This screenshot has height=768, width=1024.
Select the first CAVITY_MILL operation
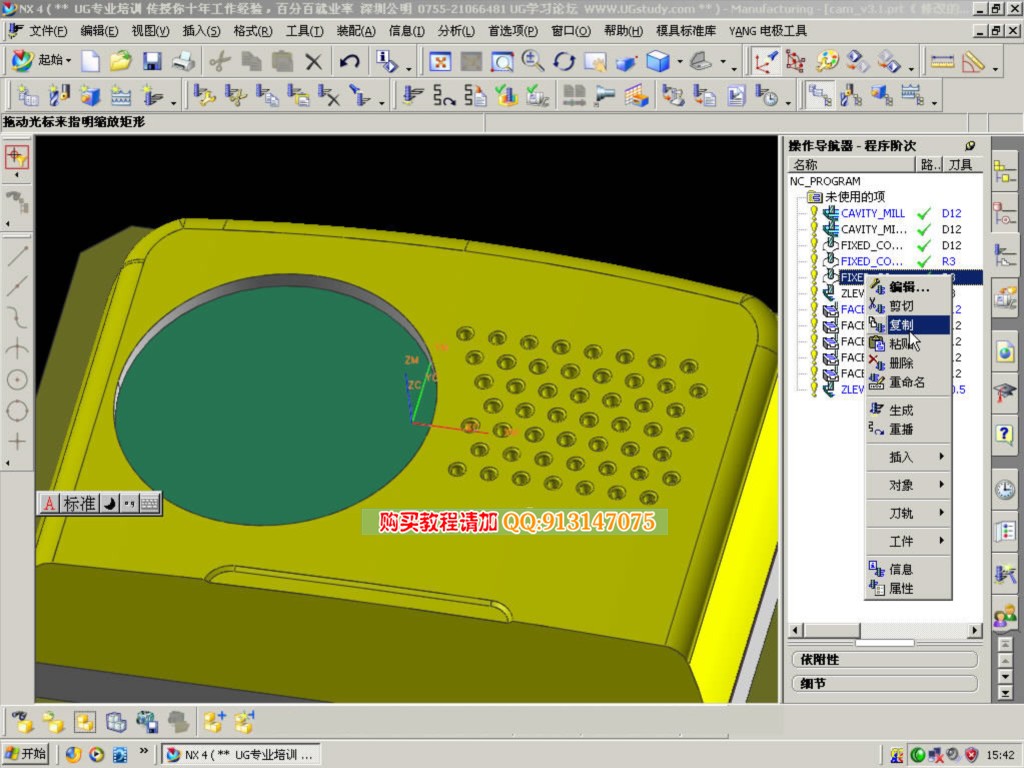coord(872,213)
